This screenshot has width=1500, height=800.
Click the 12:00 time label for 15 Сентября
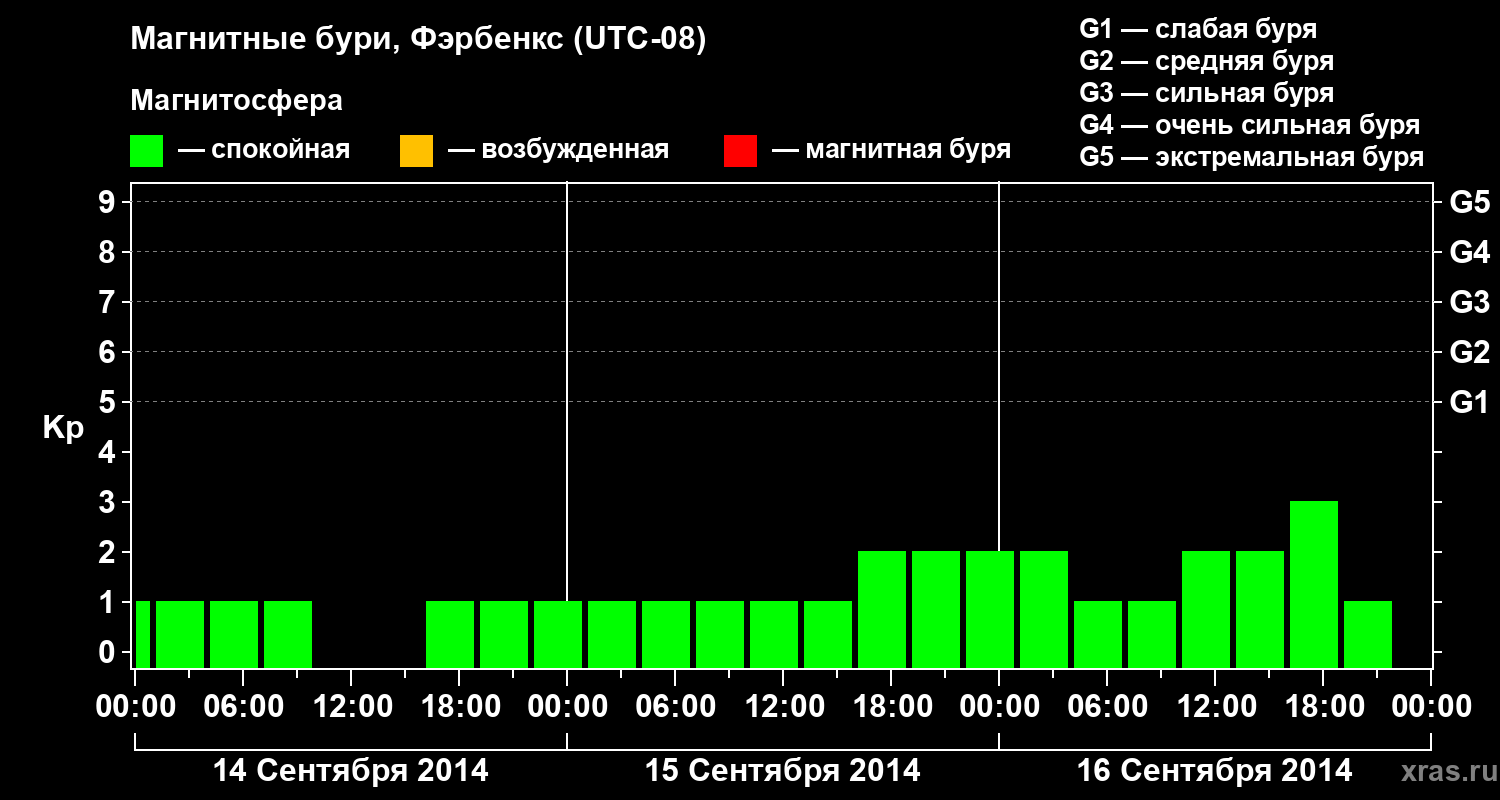tap(783, 706)
